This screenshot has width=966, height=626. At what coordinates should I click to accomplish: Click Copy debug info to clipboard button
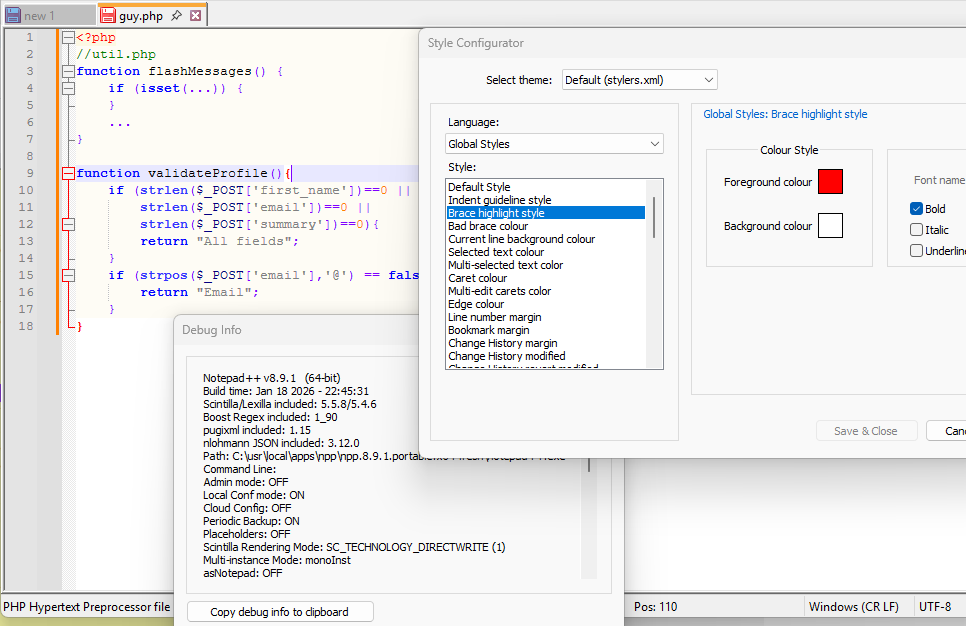pos(280,612)
